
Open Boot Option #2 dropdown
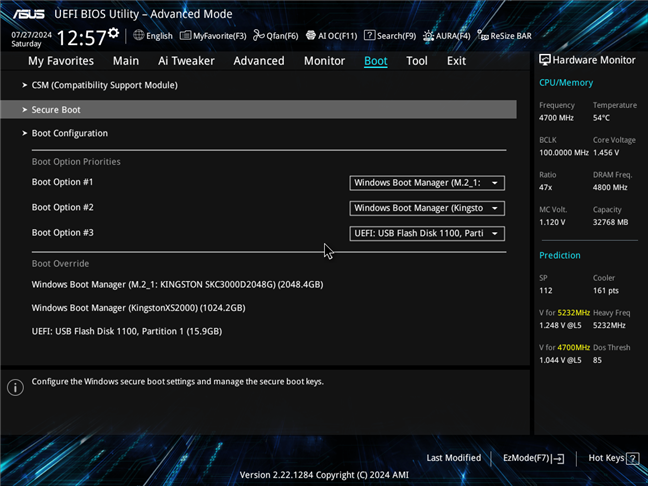(427, 208)
